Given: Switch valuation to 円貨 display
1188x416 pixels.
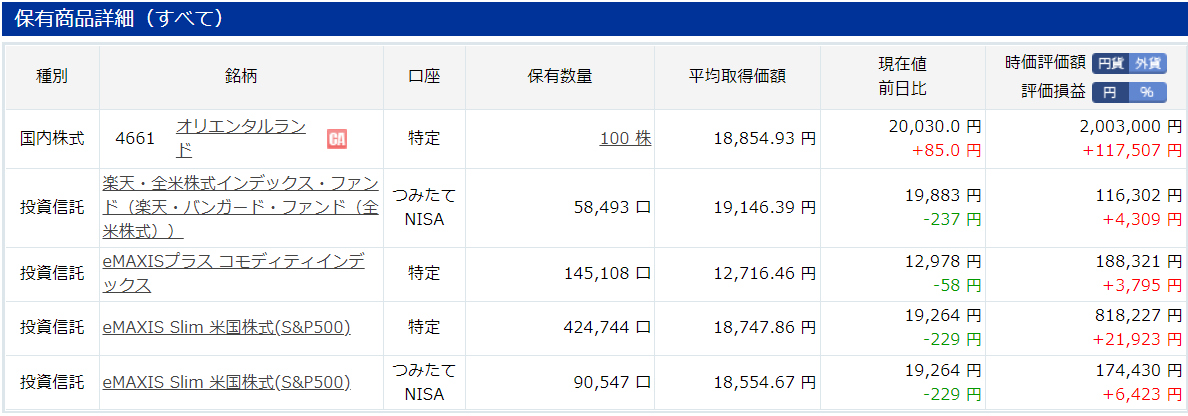Looking at the screenshot, I should pos(1111,64).
